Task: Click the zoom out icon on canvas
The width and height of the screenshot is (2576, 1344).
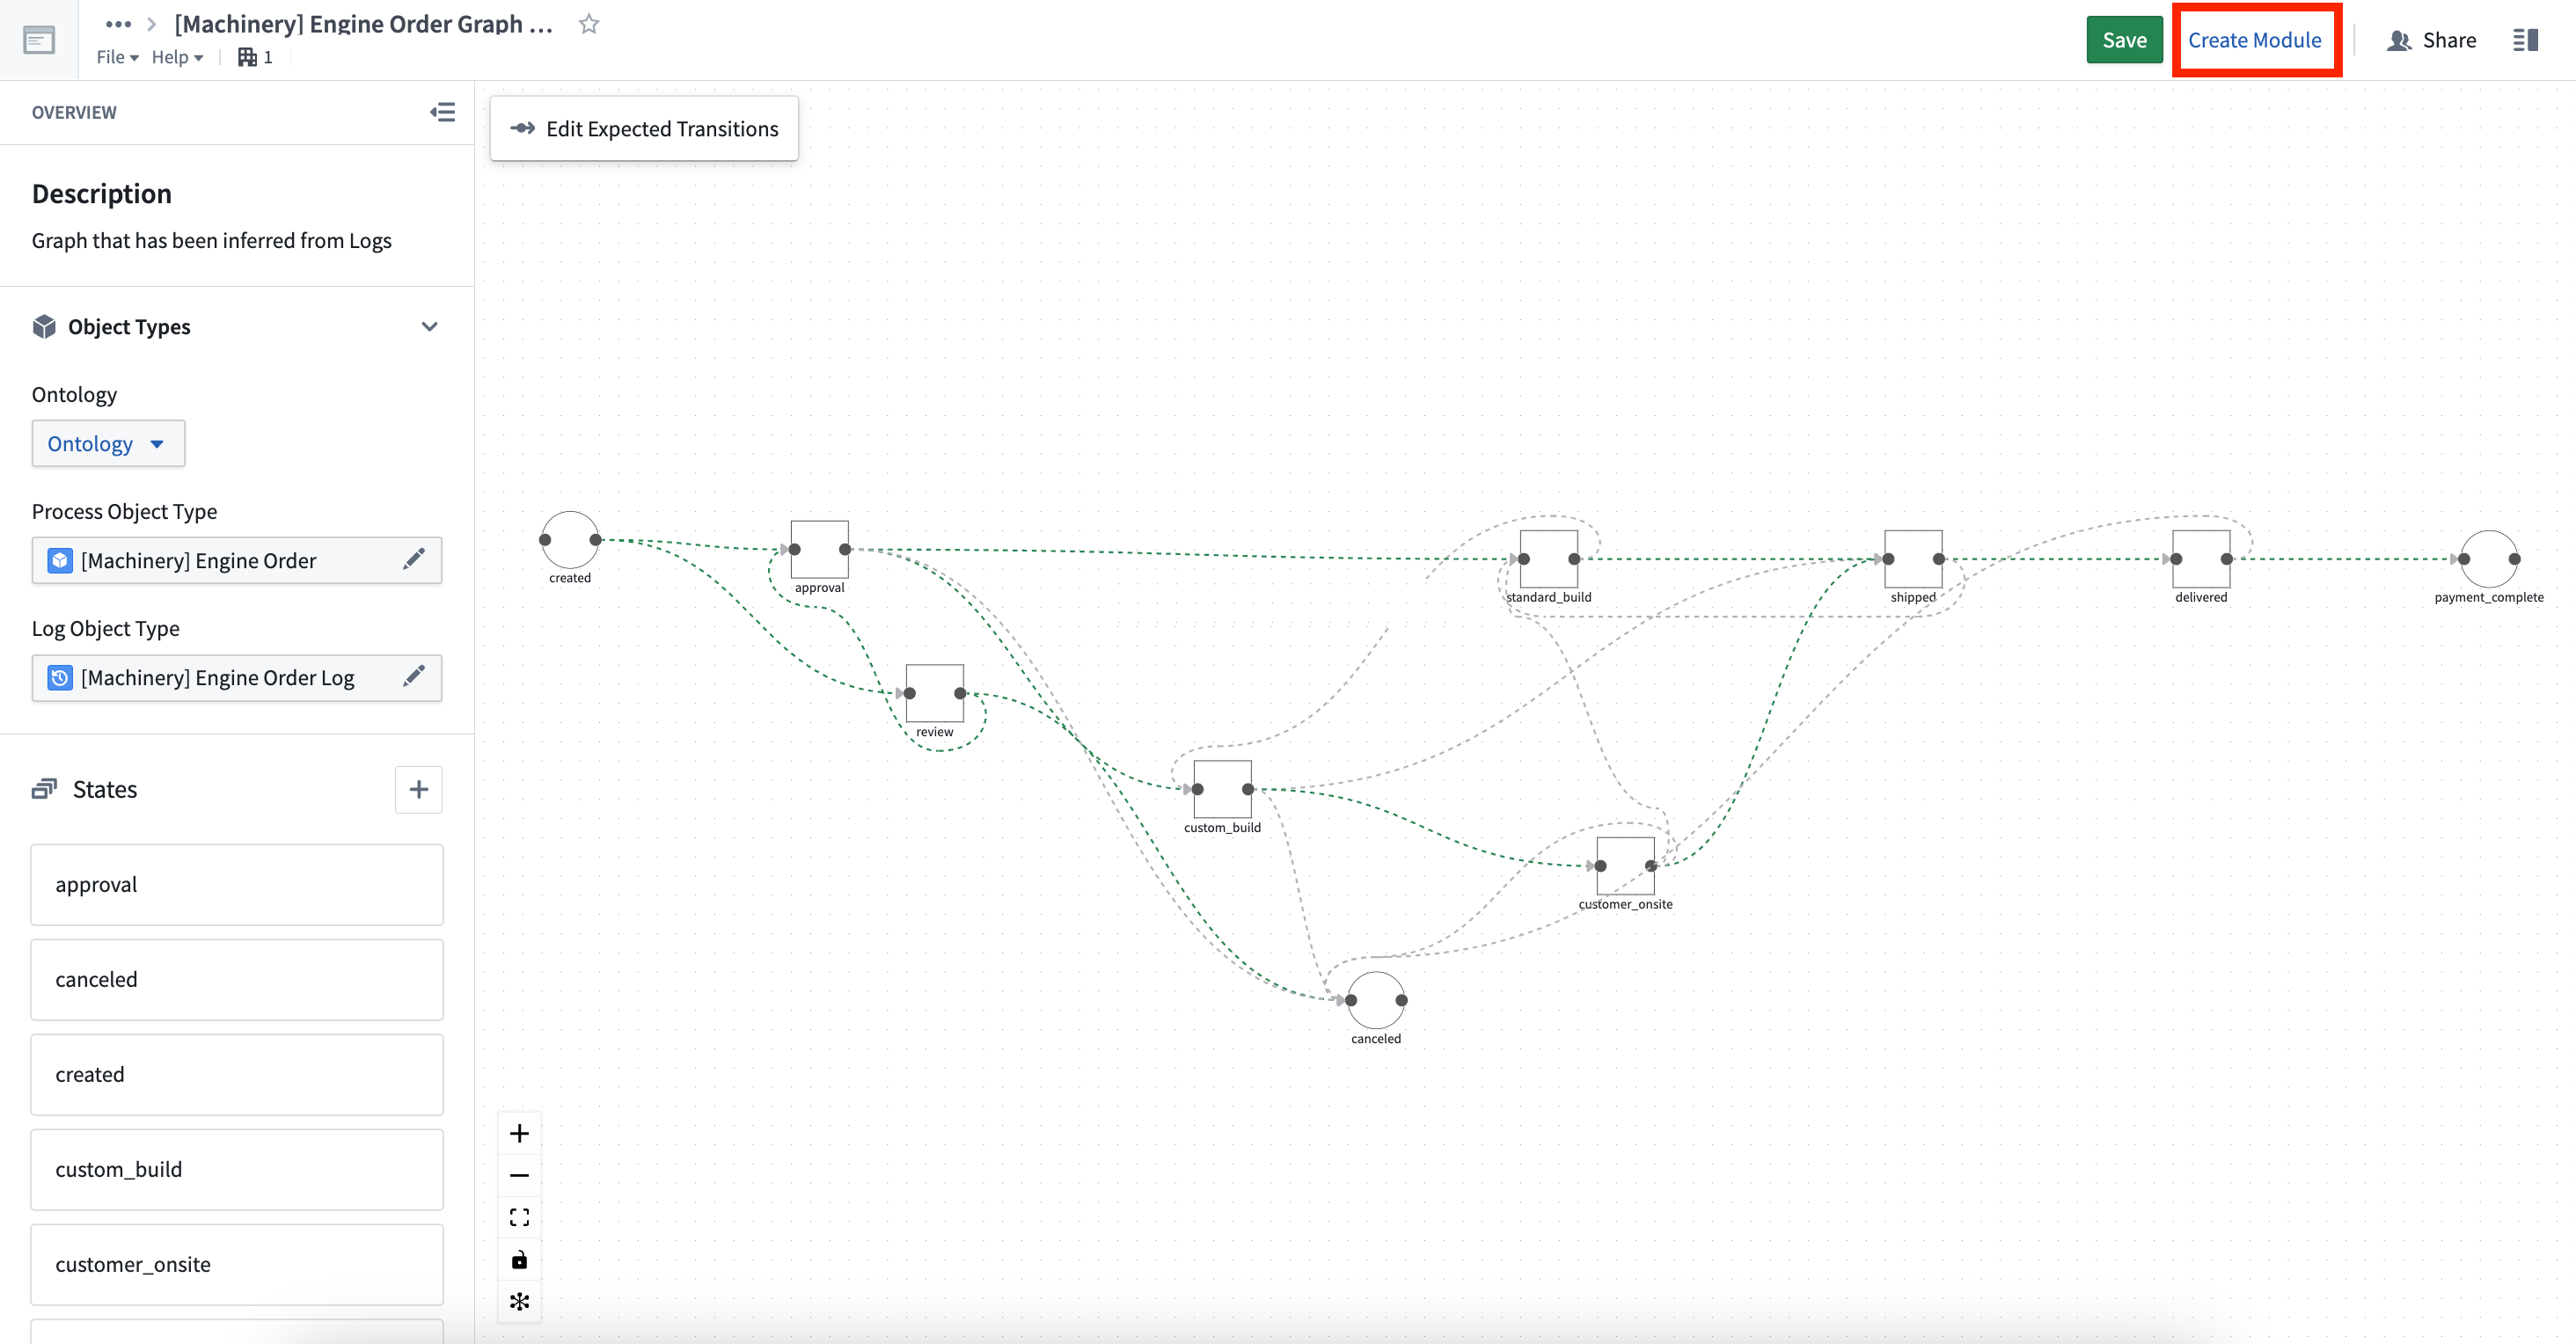Action: pos(522,1175)
